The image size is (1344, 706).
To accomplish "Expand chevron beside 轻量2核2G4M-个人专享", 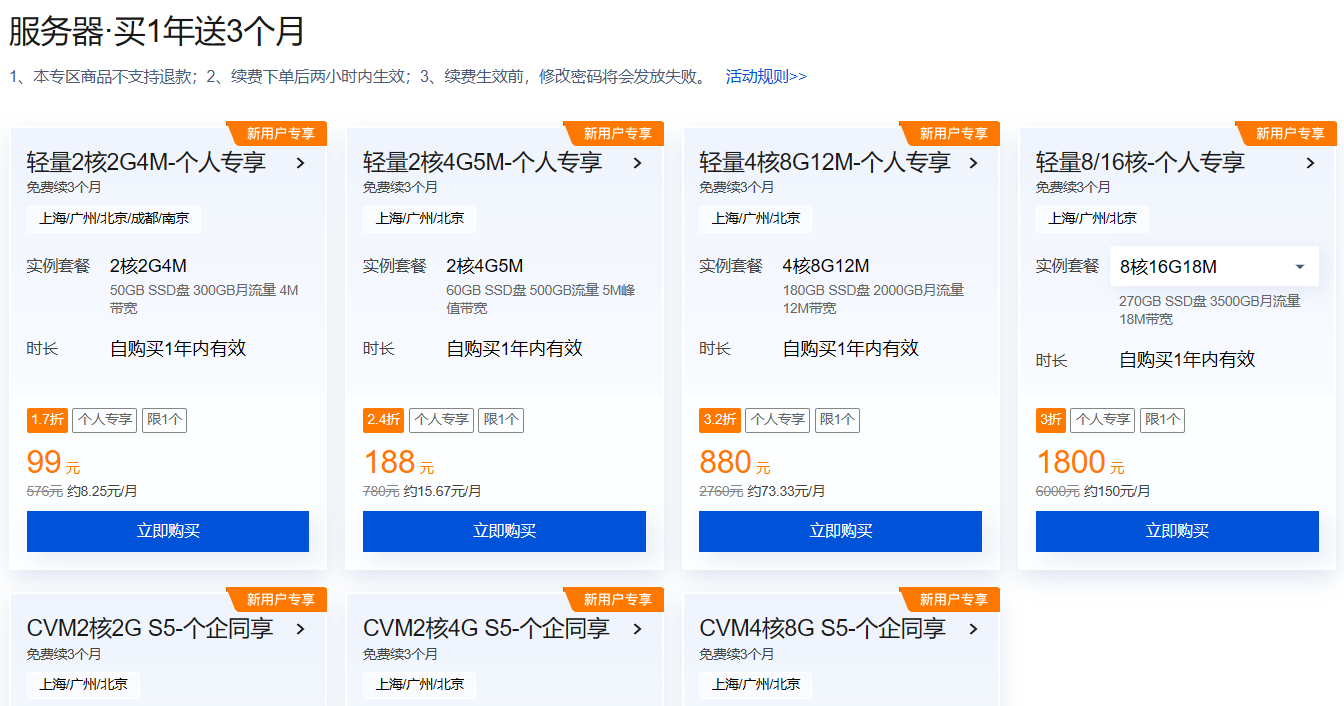I will 300,163.
